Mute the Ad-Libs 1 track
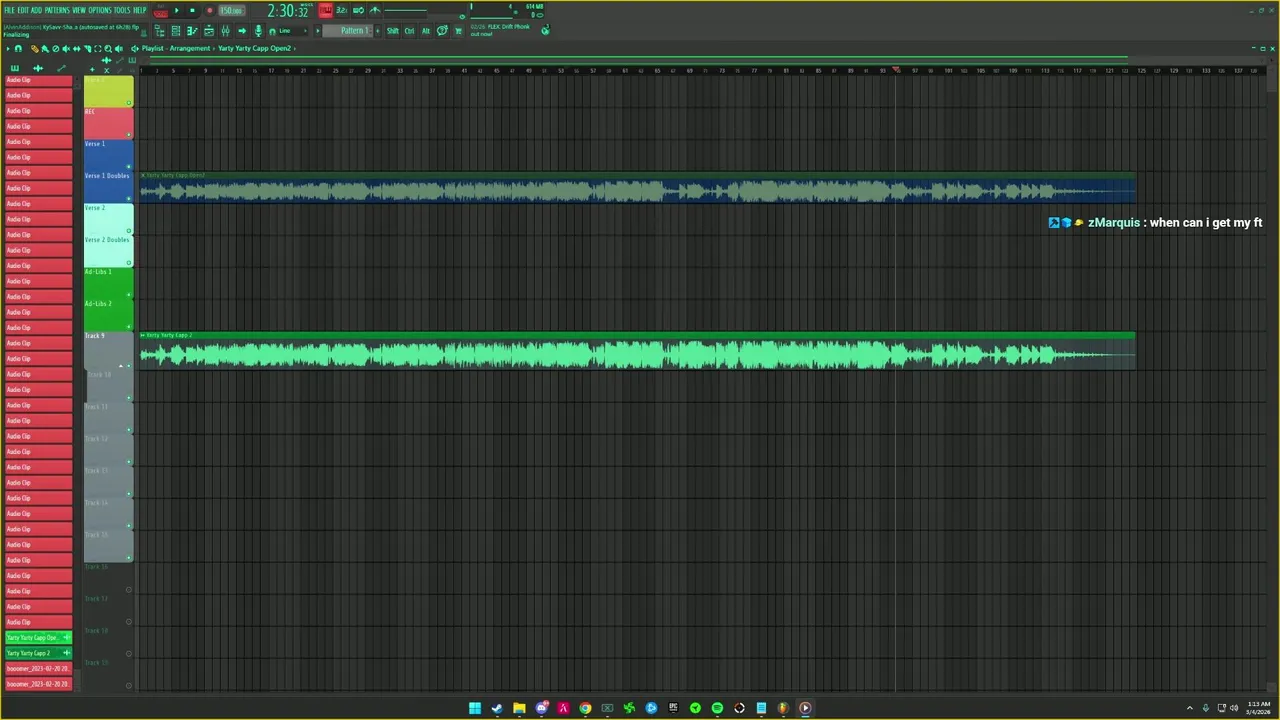This screenshot has width=1280, height=720. pos(128,294)
